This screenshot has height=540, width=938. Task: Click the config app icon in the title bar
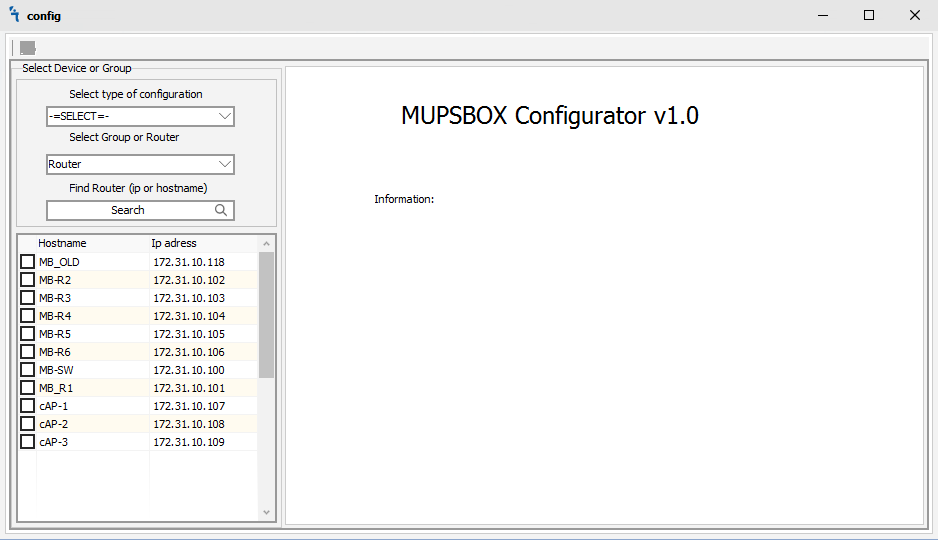14,15
